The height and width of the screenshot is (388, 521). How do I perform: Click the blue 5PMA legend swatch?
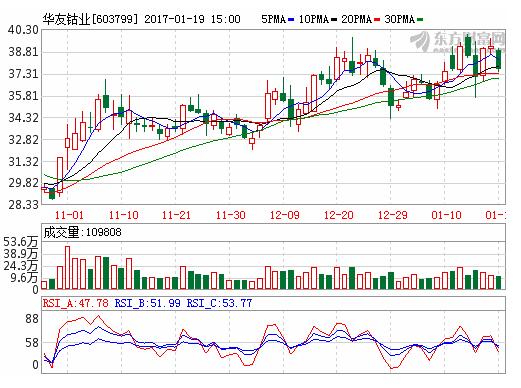[292, 20]
